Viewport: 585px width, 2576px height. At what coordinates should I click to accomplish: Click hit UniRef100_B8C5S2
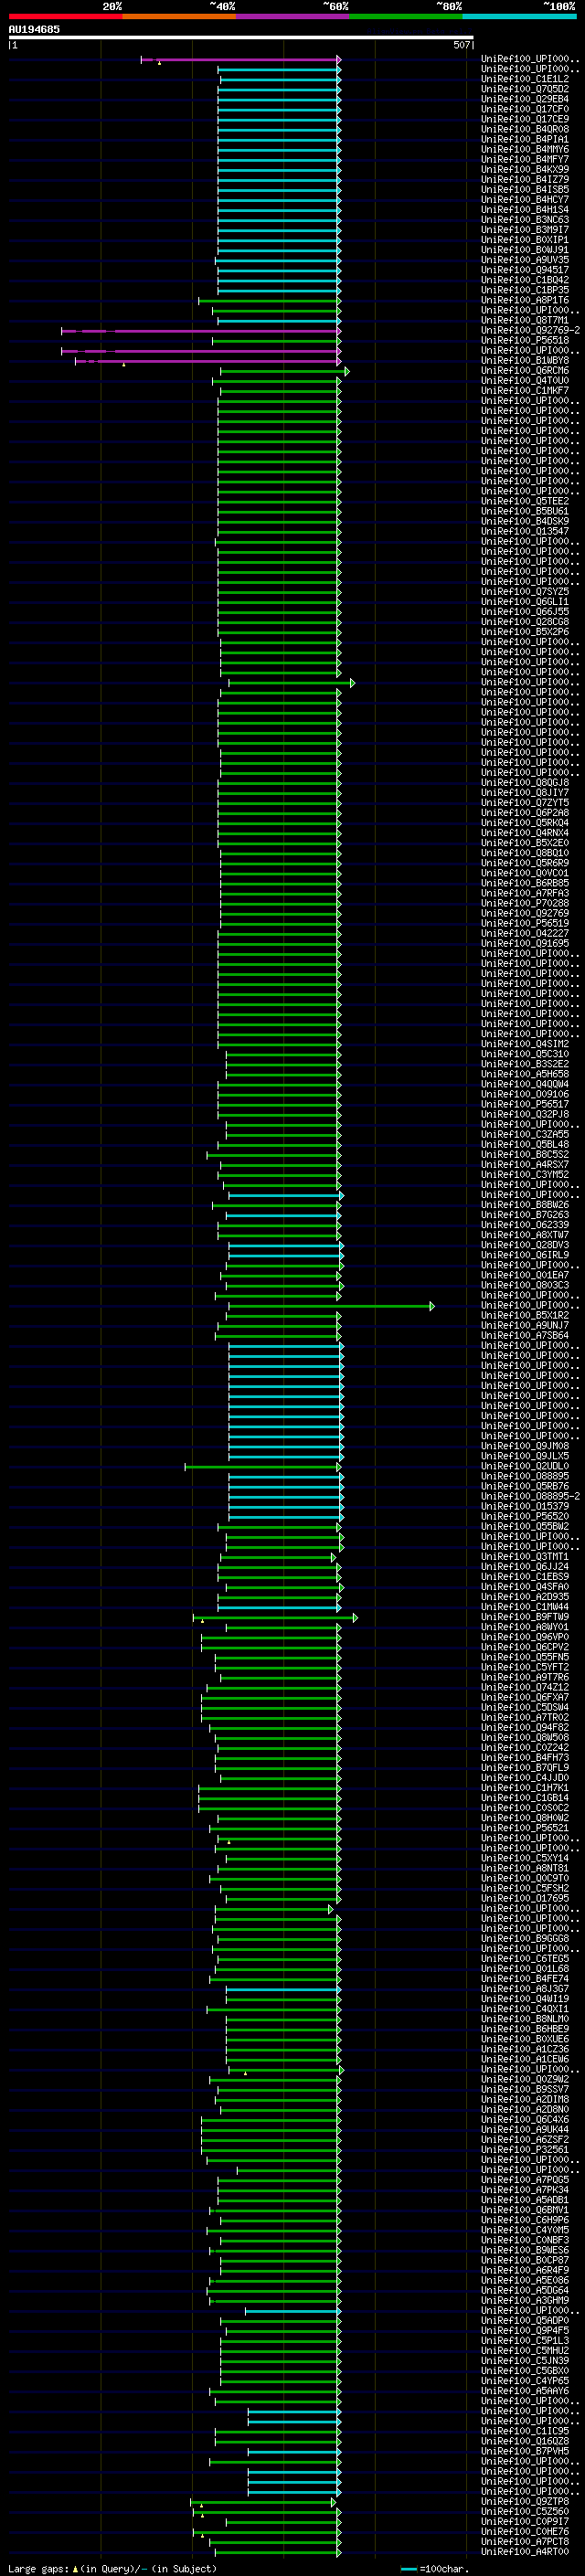coord(525,1155)
